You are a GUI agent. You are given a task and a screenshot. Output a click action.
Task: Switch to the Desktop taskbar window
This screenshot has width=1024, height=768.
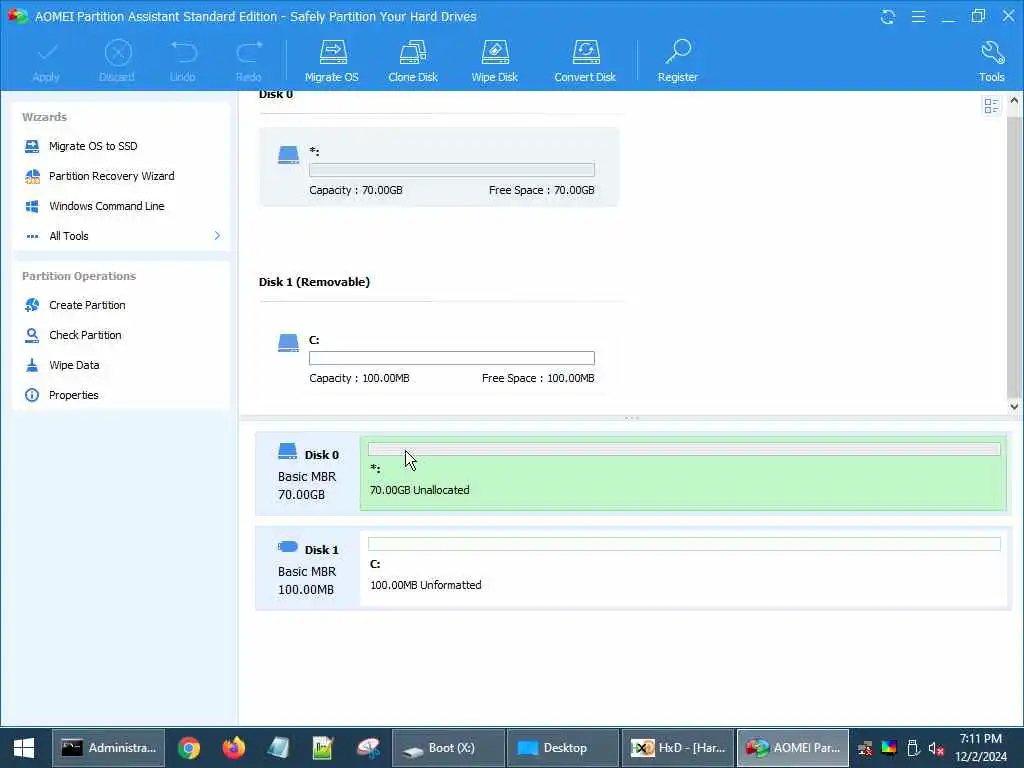[563, 748]
